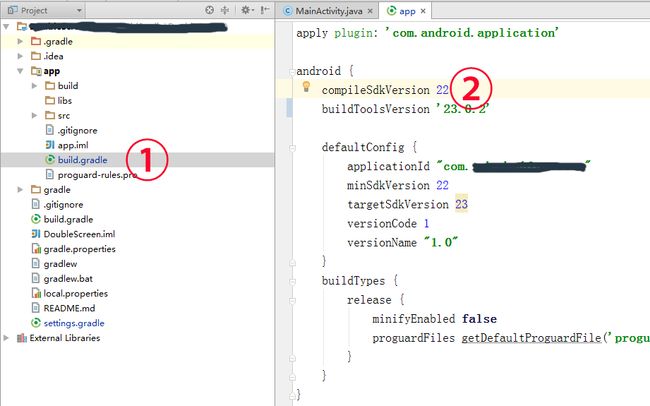
Task: Expand the build folder under app
Action: click(34, 86)
